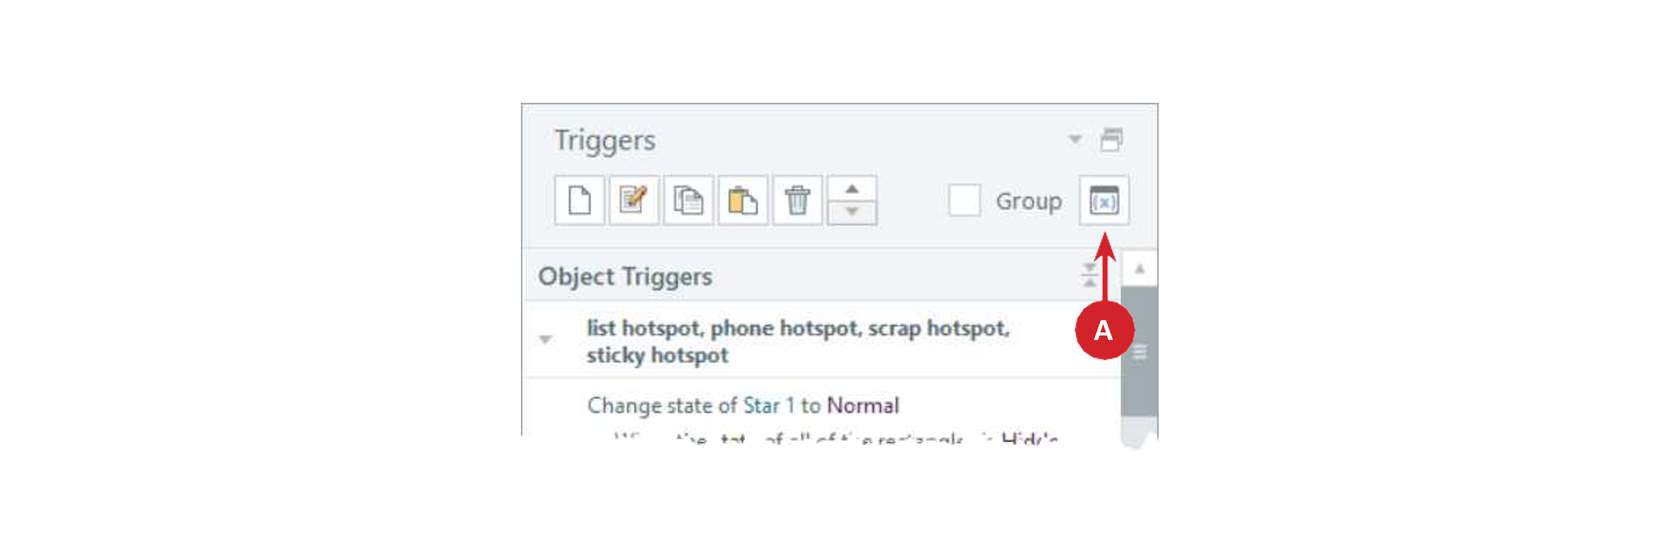Create a new trigger
Image resolution: width=1680 pixels, height=558 pixels.
coord(580,200)
